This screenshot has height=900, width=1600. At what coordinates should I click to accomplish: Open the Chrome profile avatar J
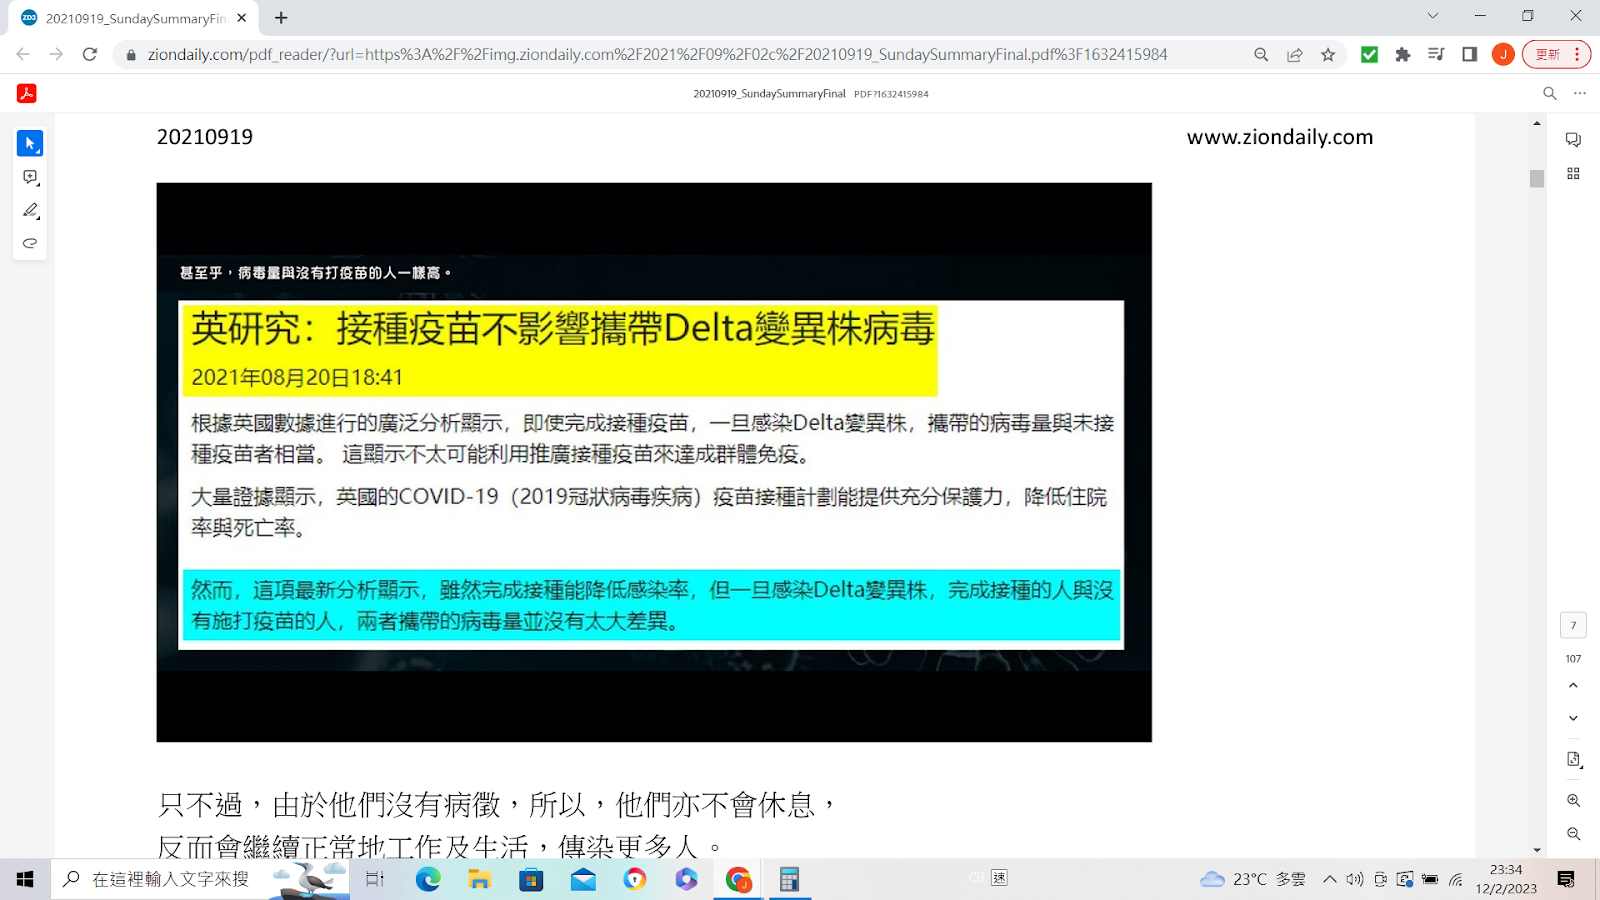point(1503,55)
